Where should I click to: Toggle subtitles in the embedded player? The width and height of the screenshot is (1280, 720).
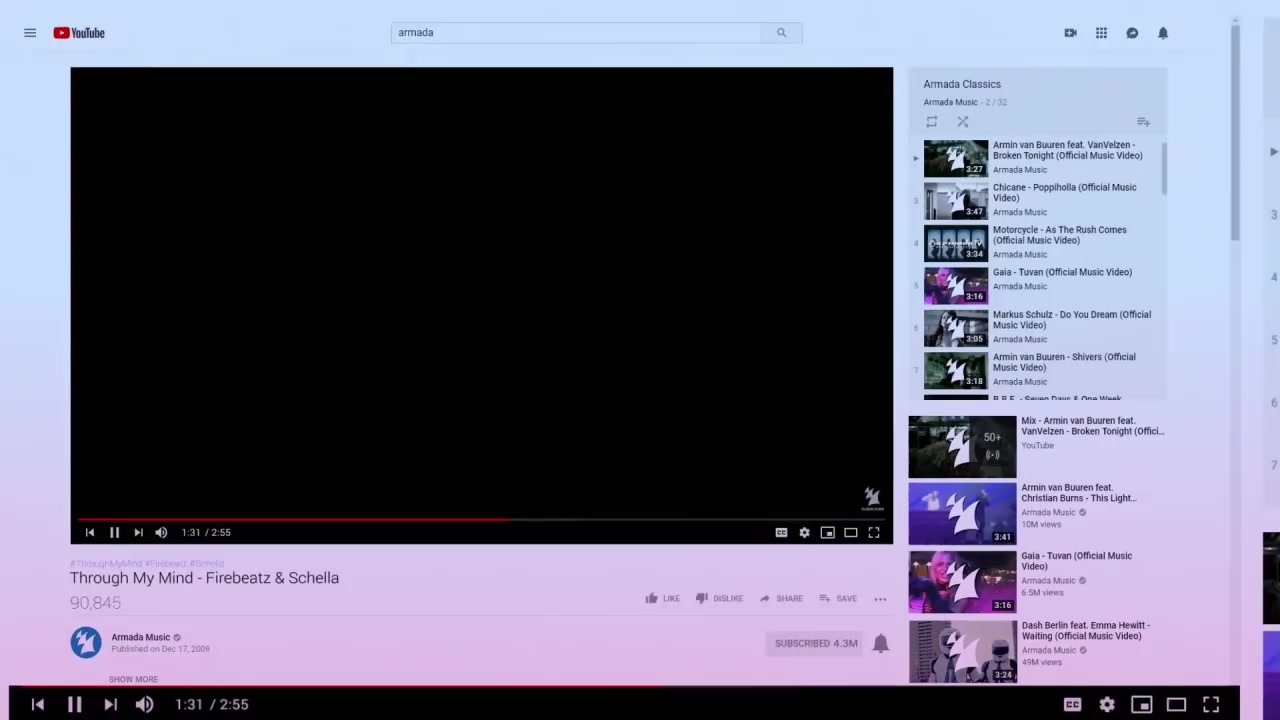[781, 533]
